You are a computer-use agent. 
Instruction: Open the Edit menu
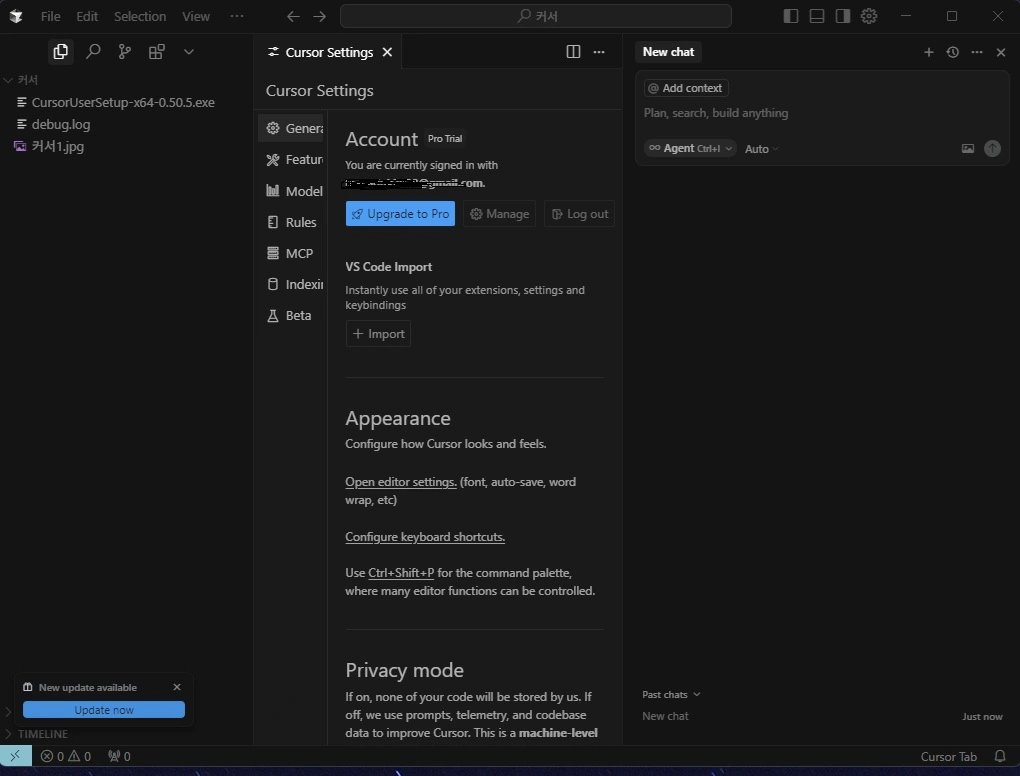point(87,16)
